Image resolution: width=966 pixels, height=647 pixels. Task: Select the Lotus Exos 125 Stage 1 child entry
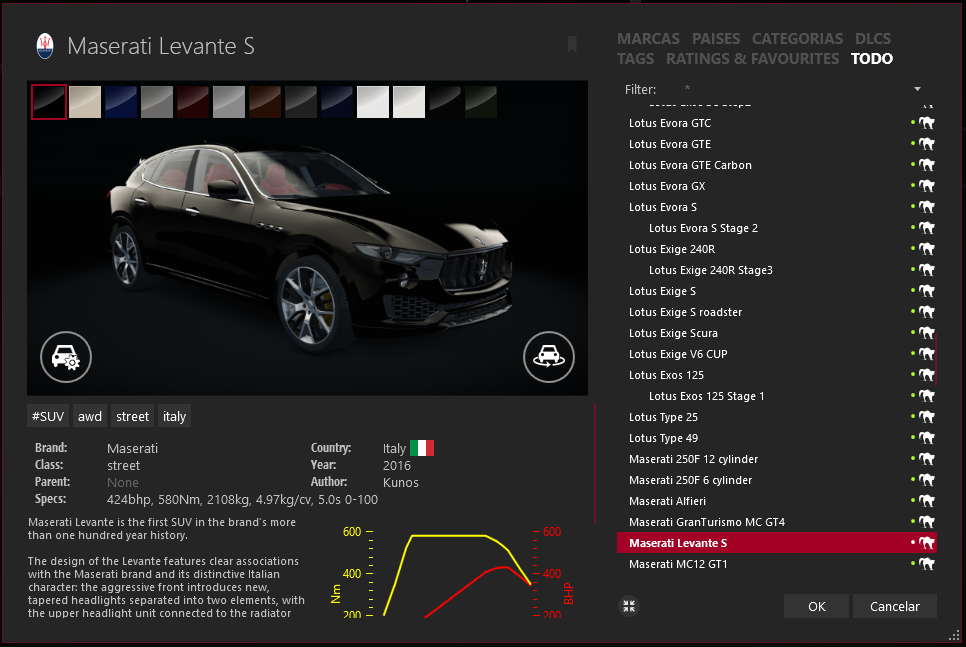(706, 396)
